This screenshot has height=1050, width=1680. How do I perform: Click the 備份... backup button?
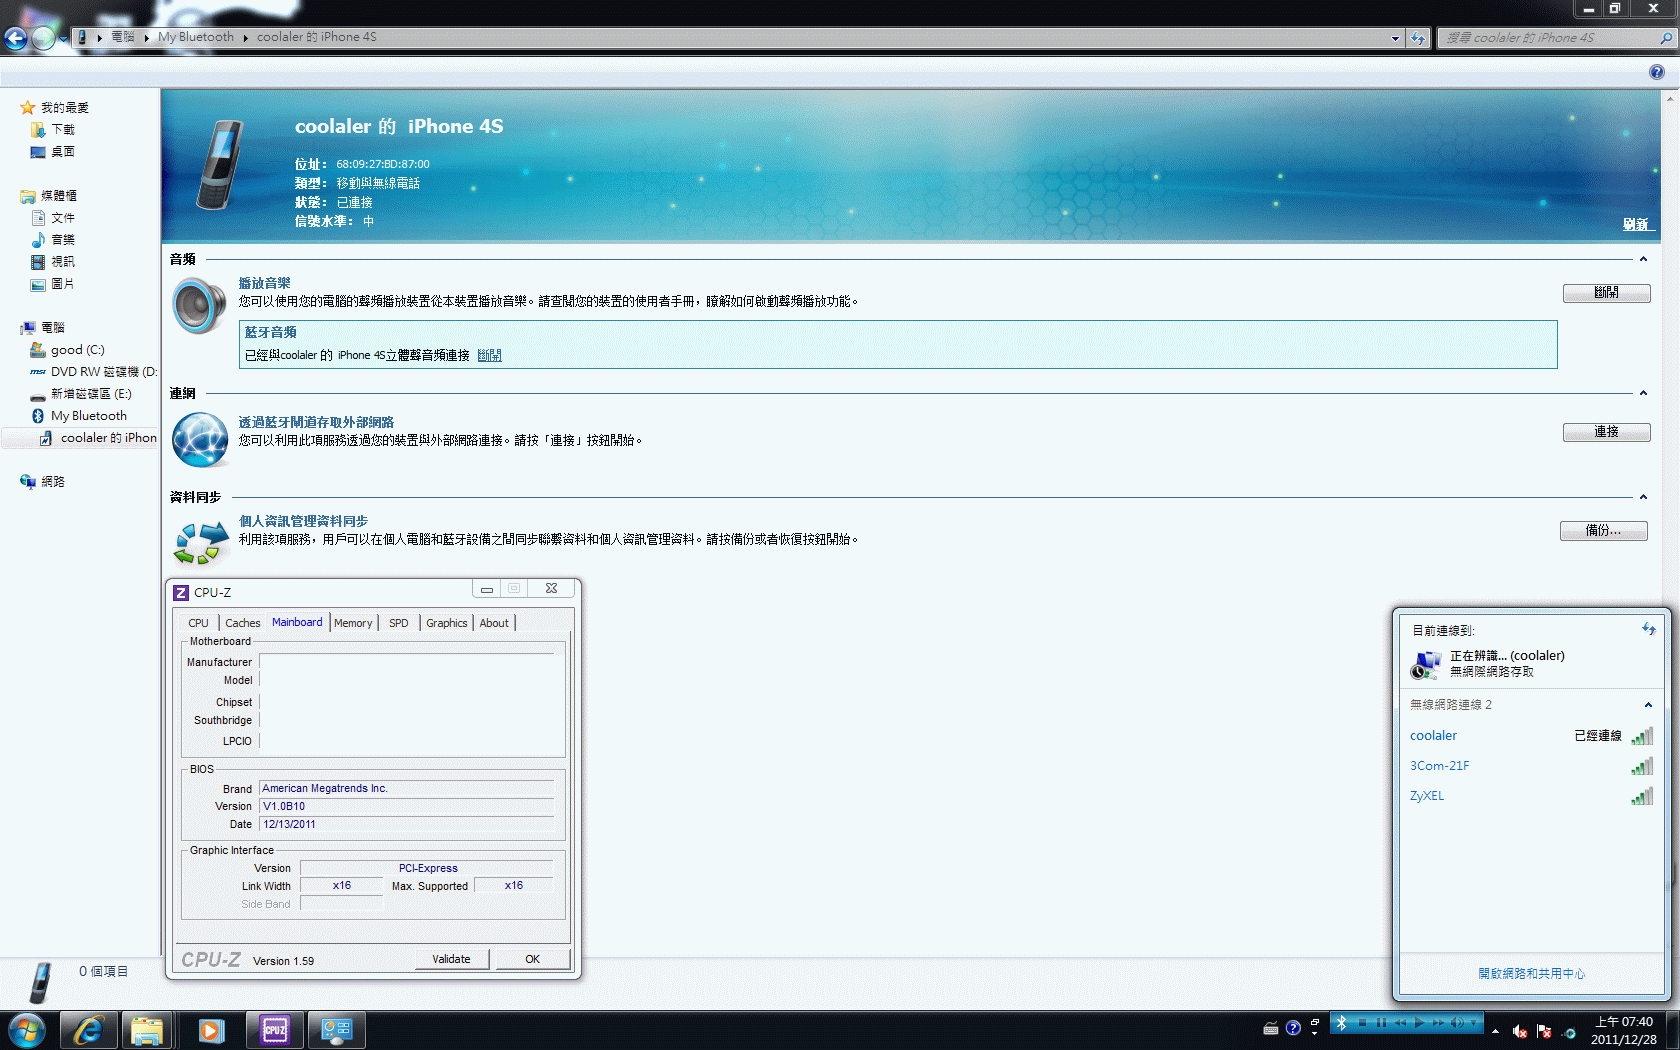tap(1604, 531)
